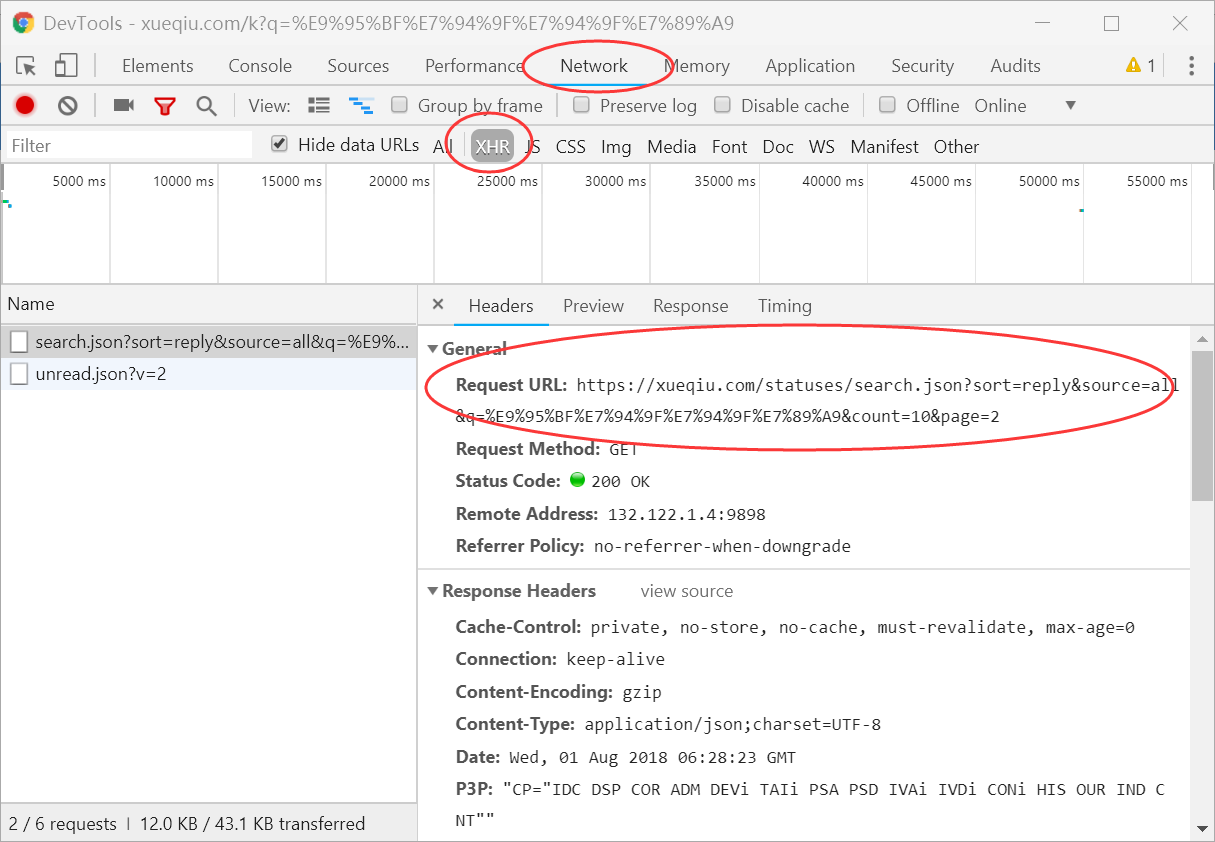Switch to the Elements panel tab
Viewport: 1215px width, 842px height.
point(158,66)
